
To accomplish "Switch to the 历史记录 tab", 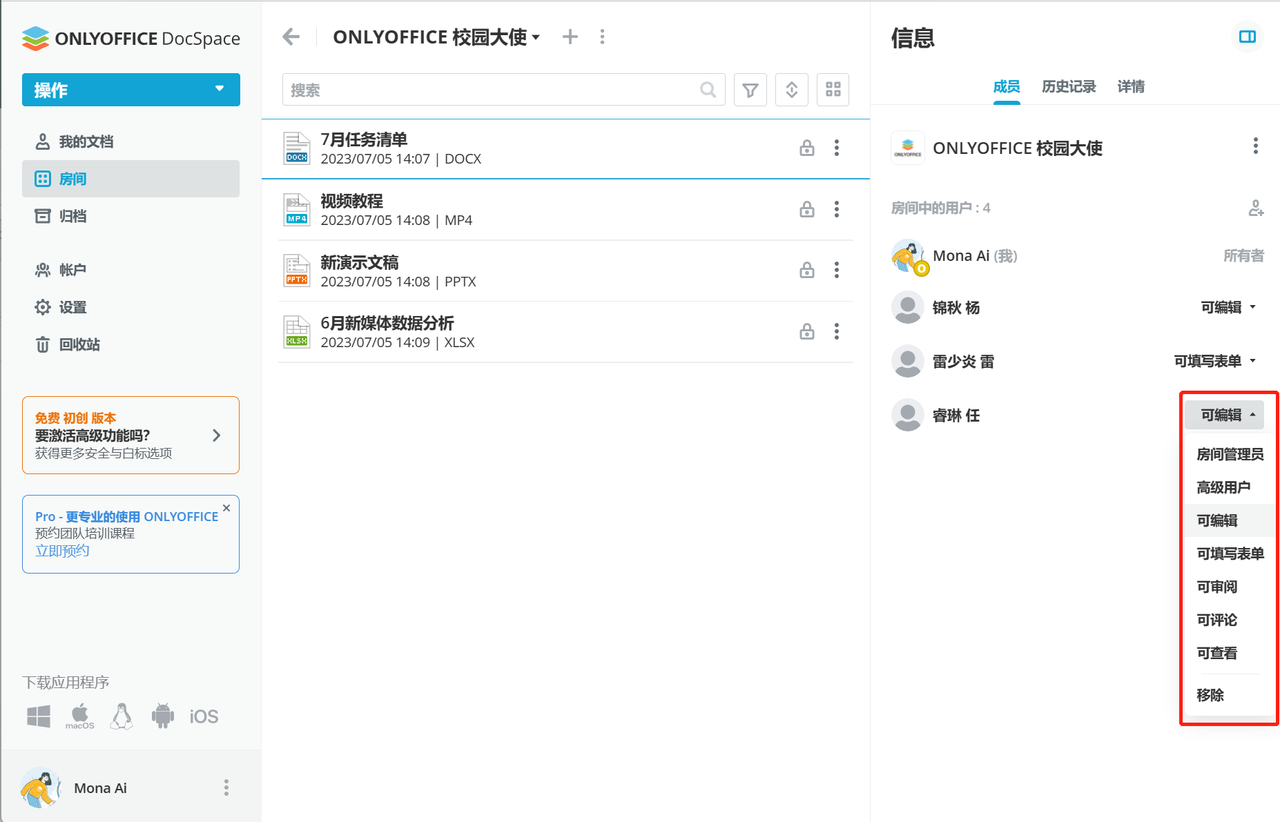I will click(x=1069, y=87).
